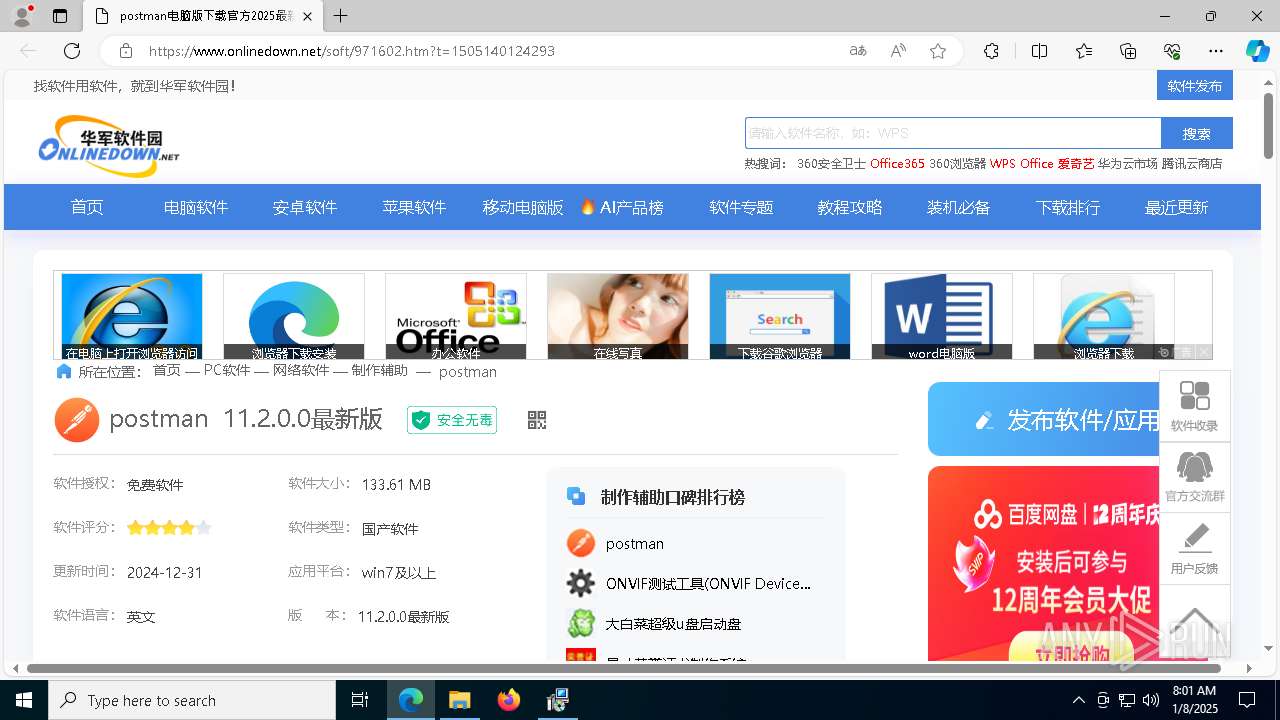This screenshot has height=720, width=1280.
Task: Toggle split screen icon
Action: 1040,51
